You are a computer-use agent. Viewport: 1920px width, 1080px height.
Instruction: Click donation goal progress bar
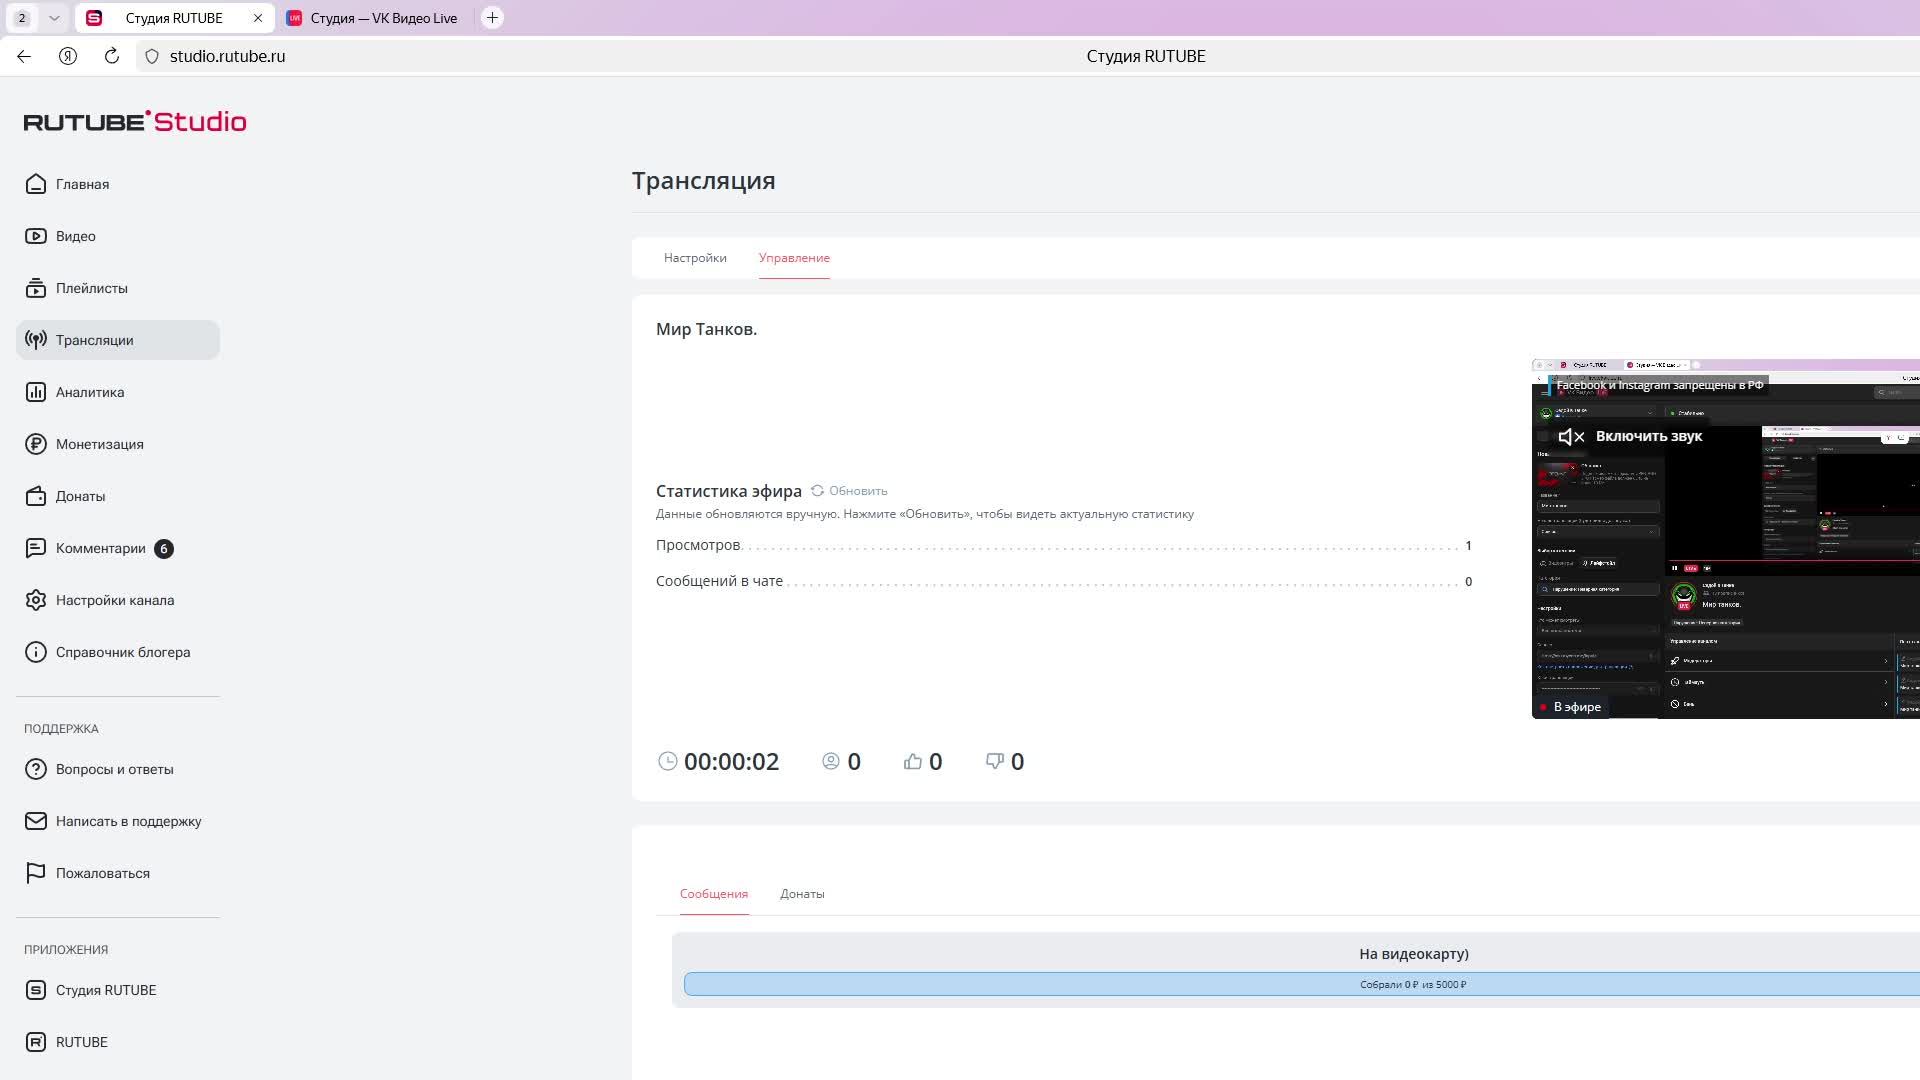(x=1300, y=984)
